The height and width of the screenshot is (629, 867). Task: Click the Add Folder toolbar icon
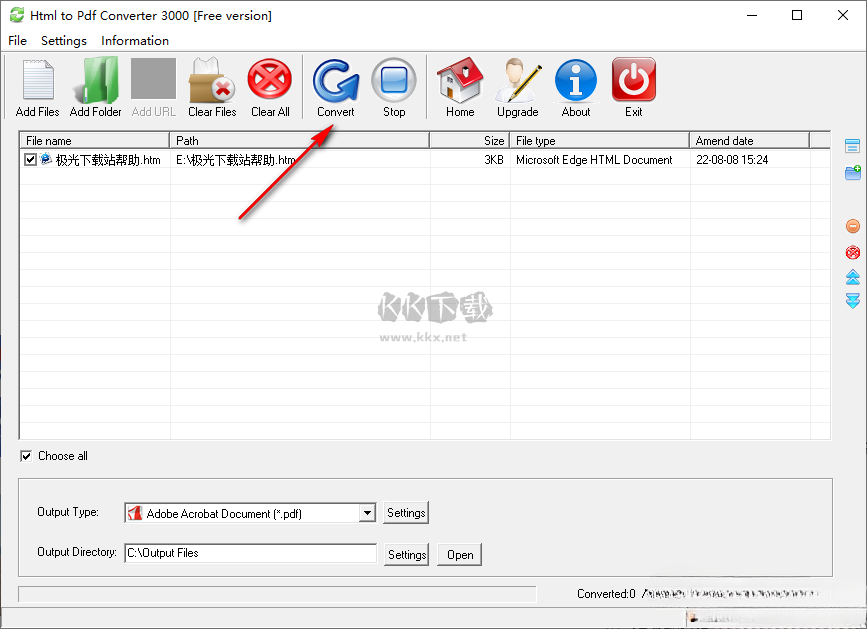pos(96,81)
